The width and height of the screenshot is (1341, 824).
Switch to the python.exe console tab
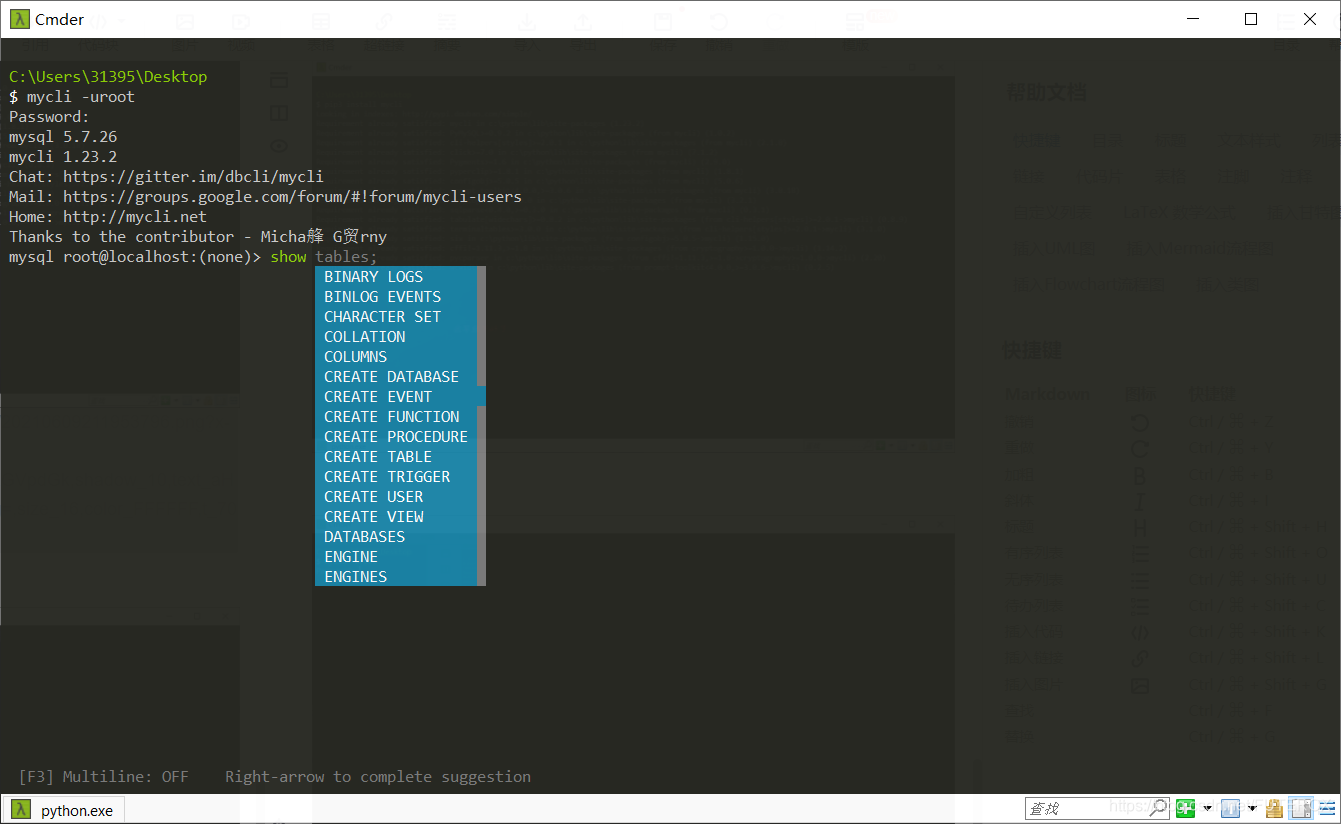(63, 810)
